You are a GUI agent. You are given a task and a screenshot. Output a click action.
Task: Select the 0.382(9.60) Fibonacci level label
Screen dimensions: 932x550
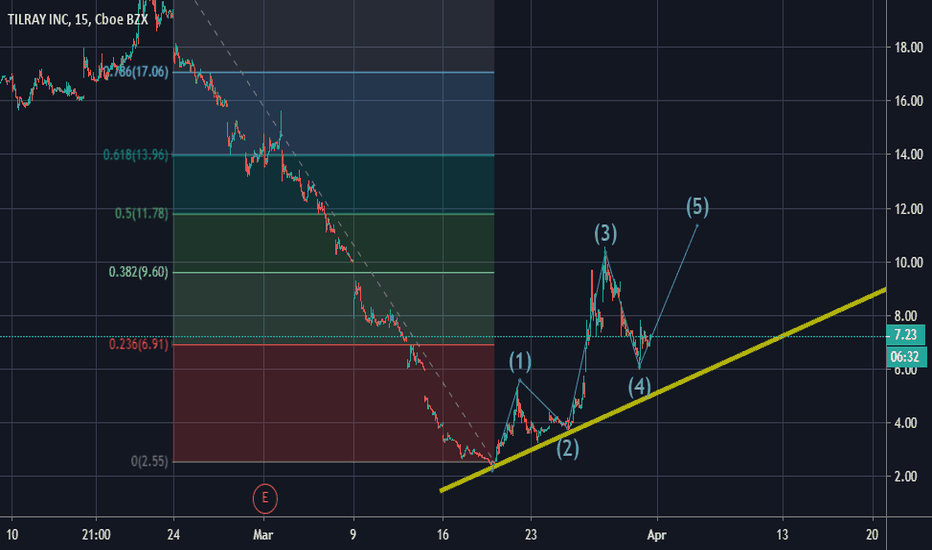tap(138, 272)
